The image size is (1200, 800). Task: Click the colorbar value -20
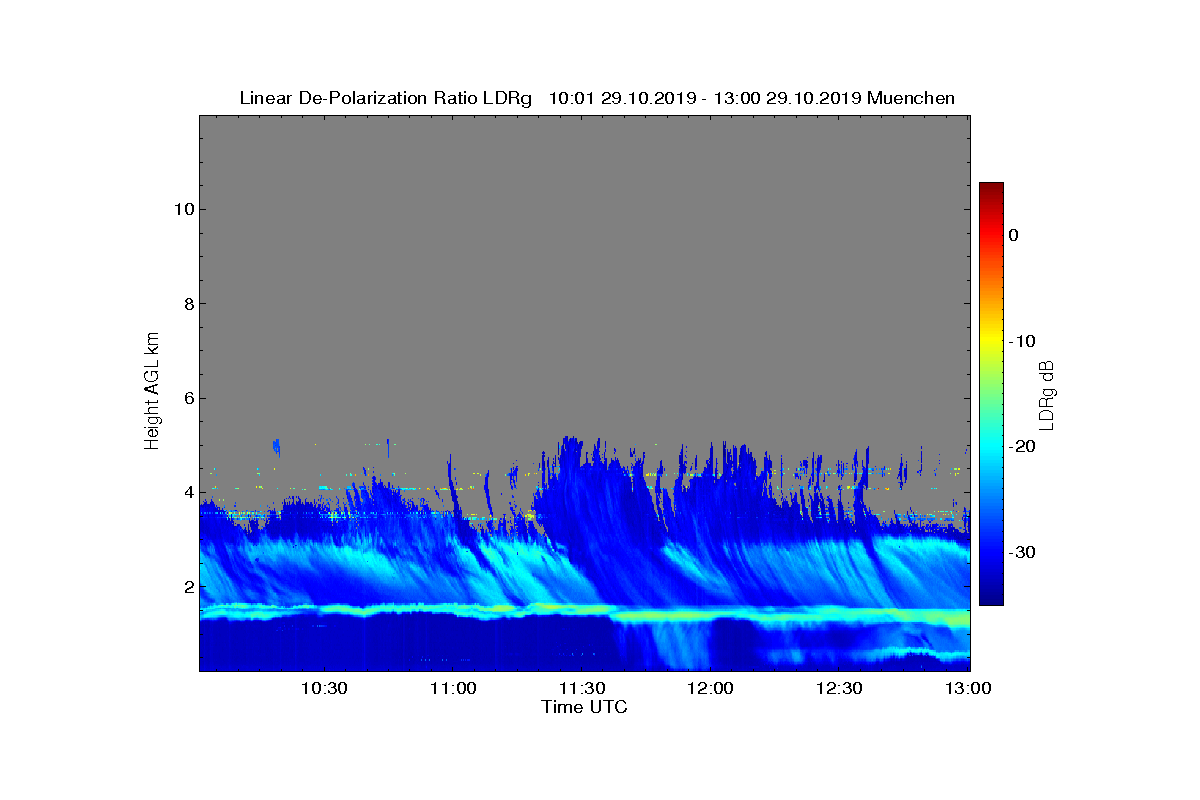[1021, 447]
